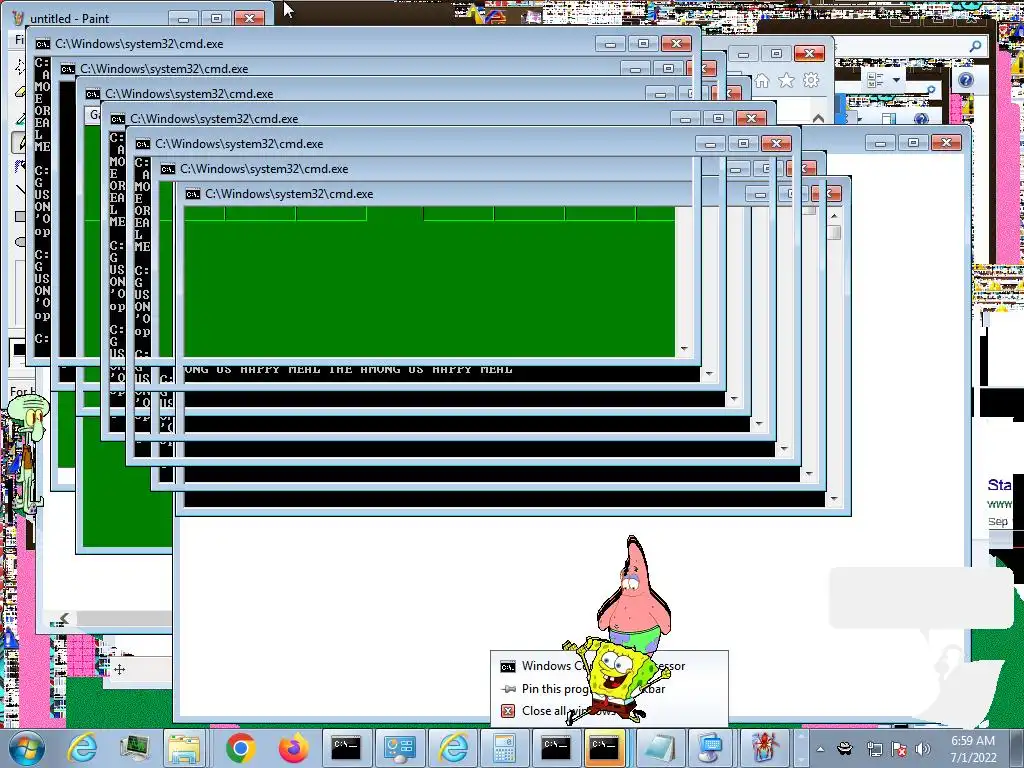Launch Google Chrome from the taskbar
1024x768 pixels.
(x=240, y=748)
